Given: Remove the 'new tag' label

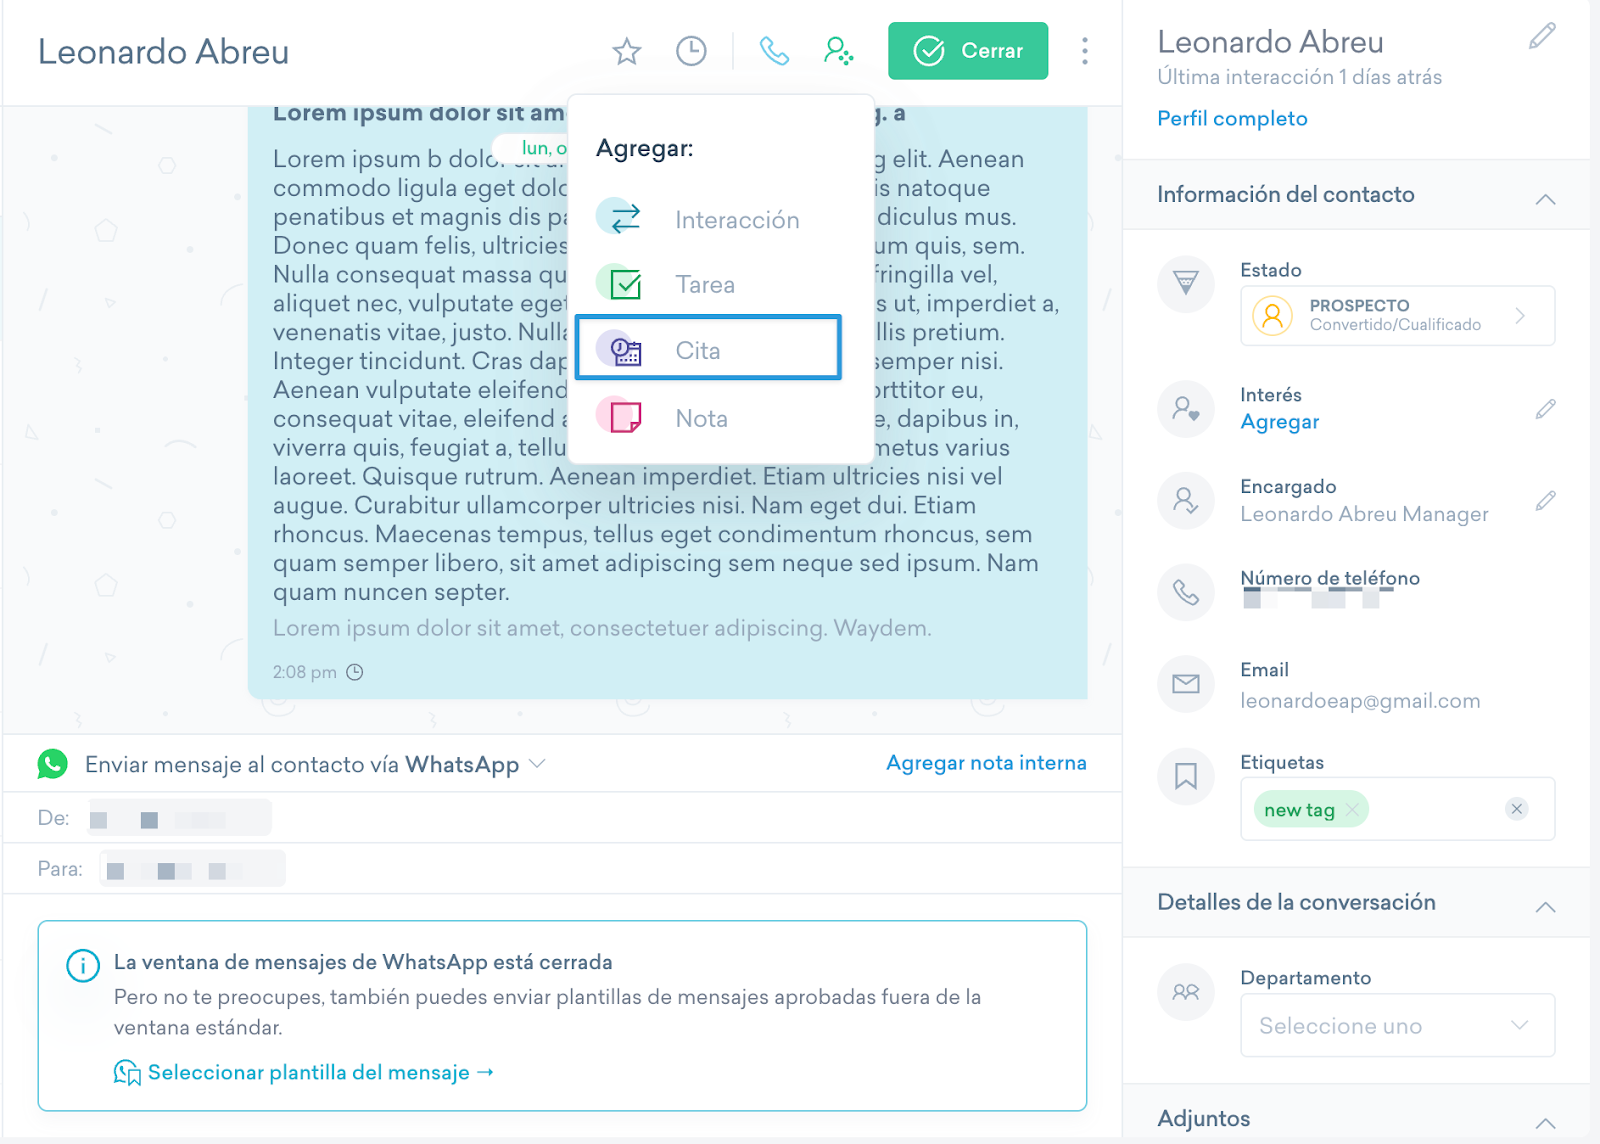Looking at the screenshot, I should tap(1352, 810).
